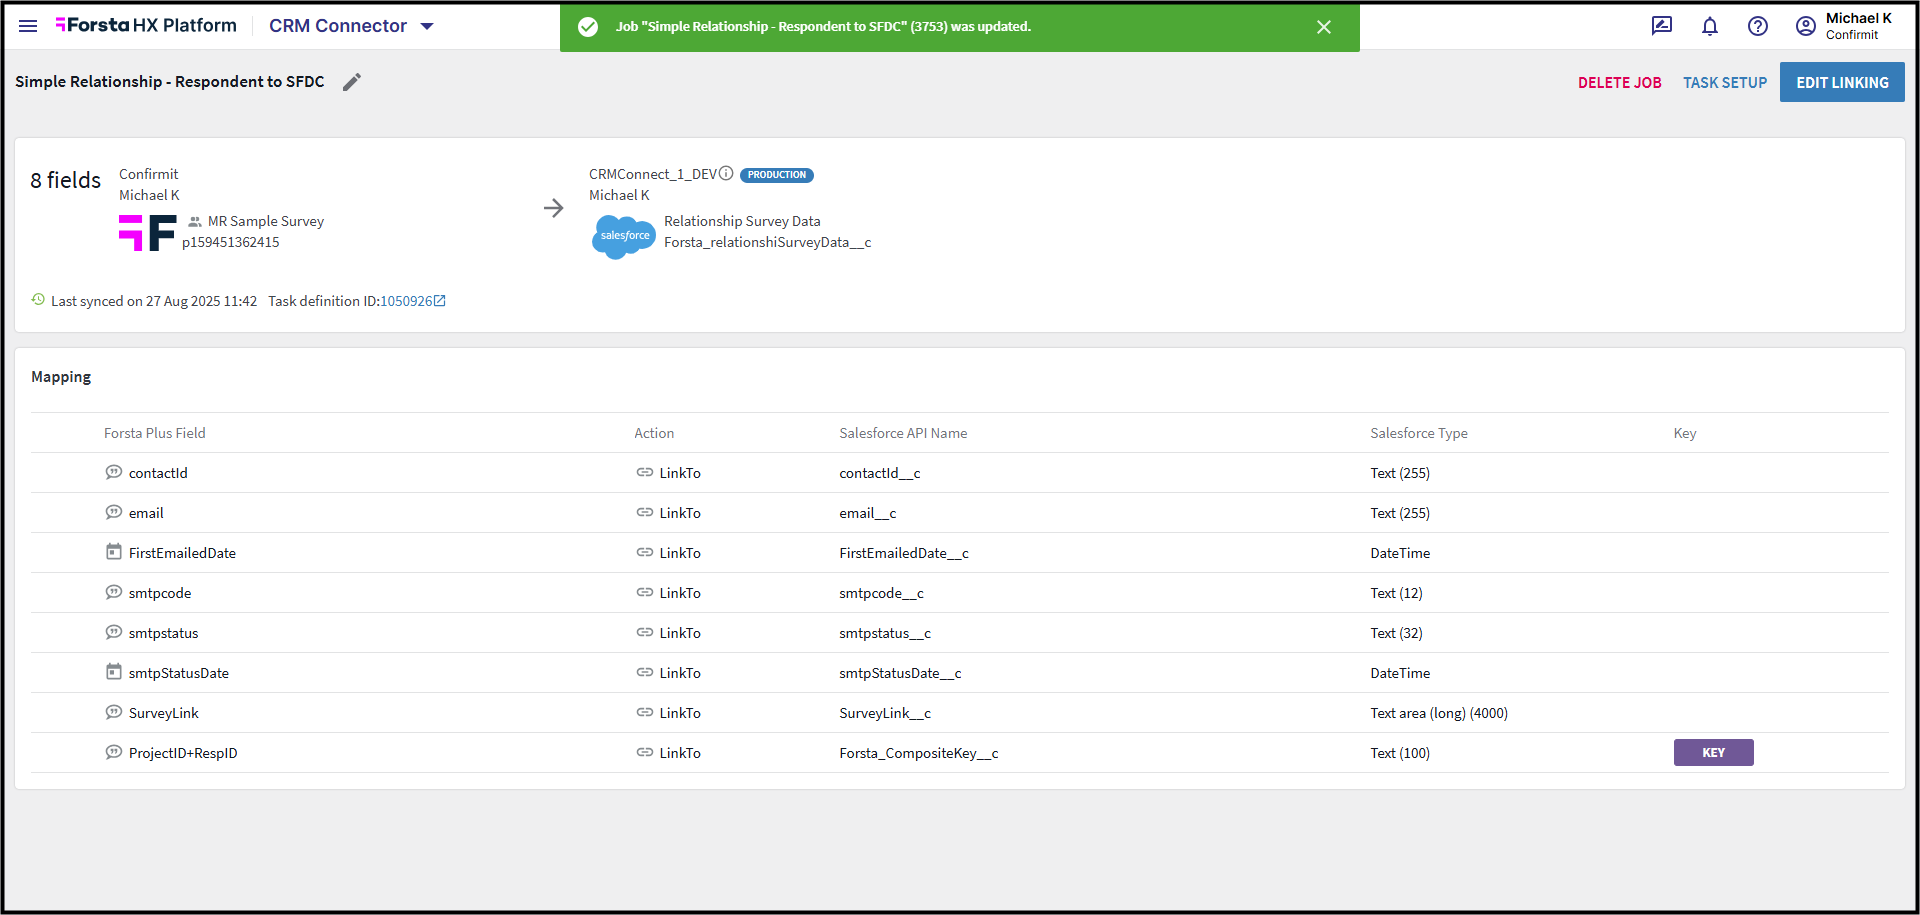The width and height of the screenshot is (1920, 915).
Task: Click the FirstEmailedDate calendar icon
Action: 114,552
